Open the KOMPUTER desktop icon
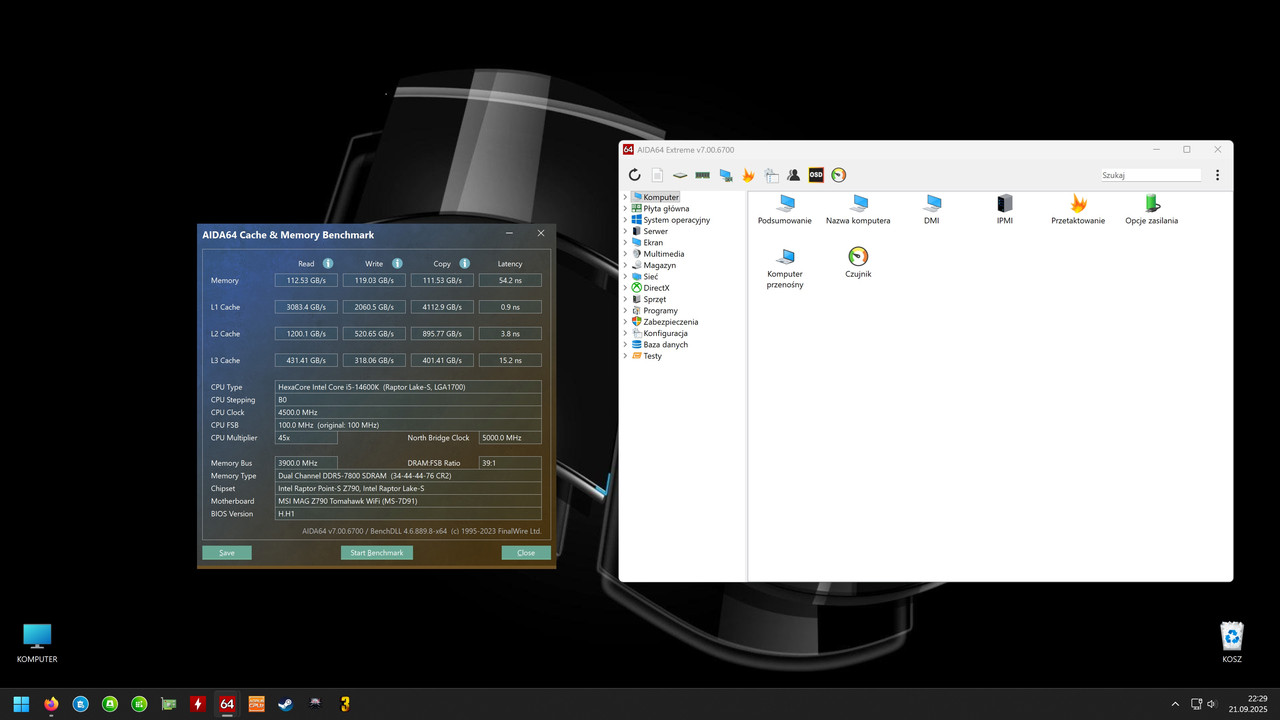Screen dimensions: 1280x720 [37, 643]
